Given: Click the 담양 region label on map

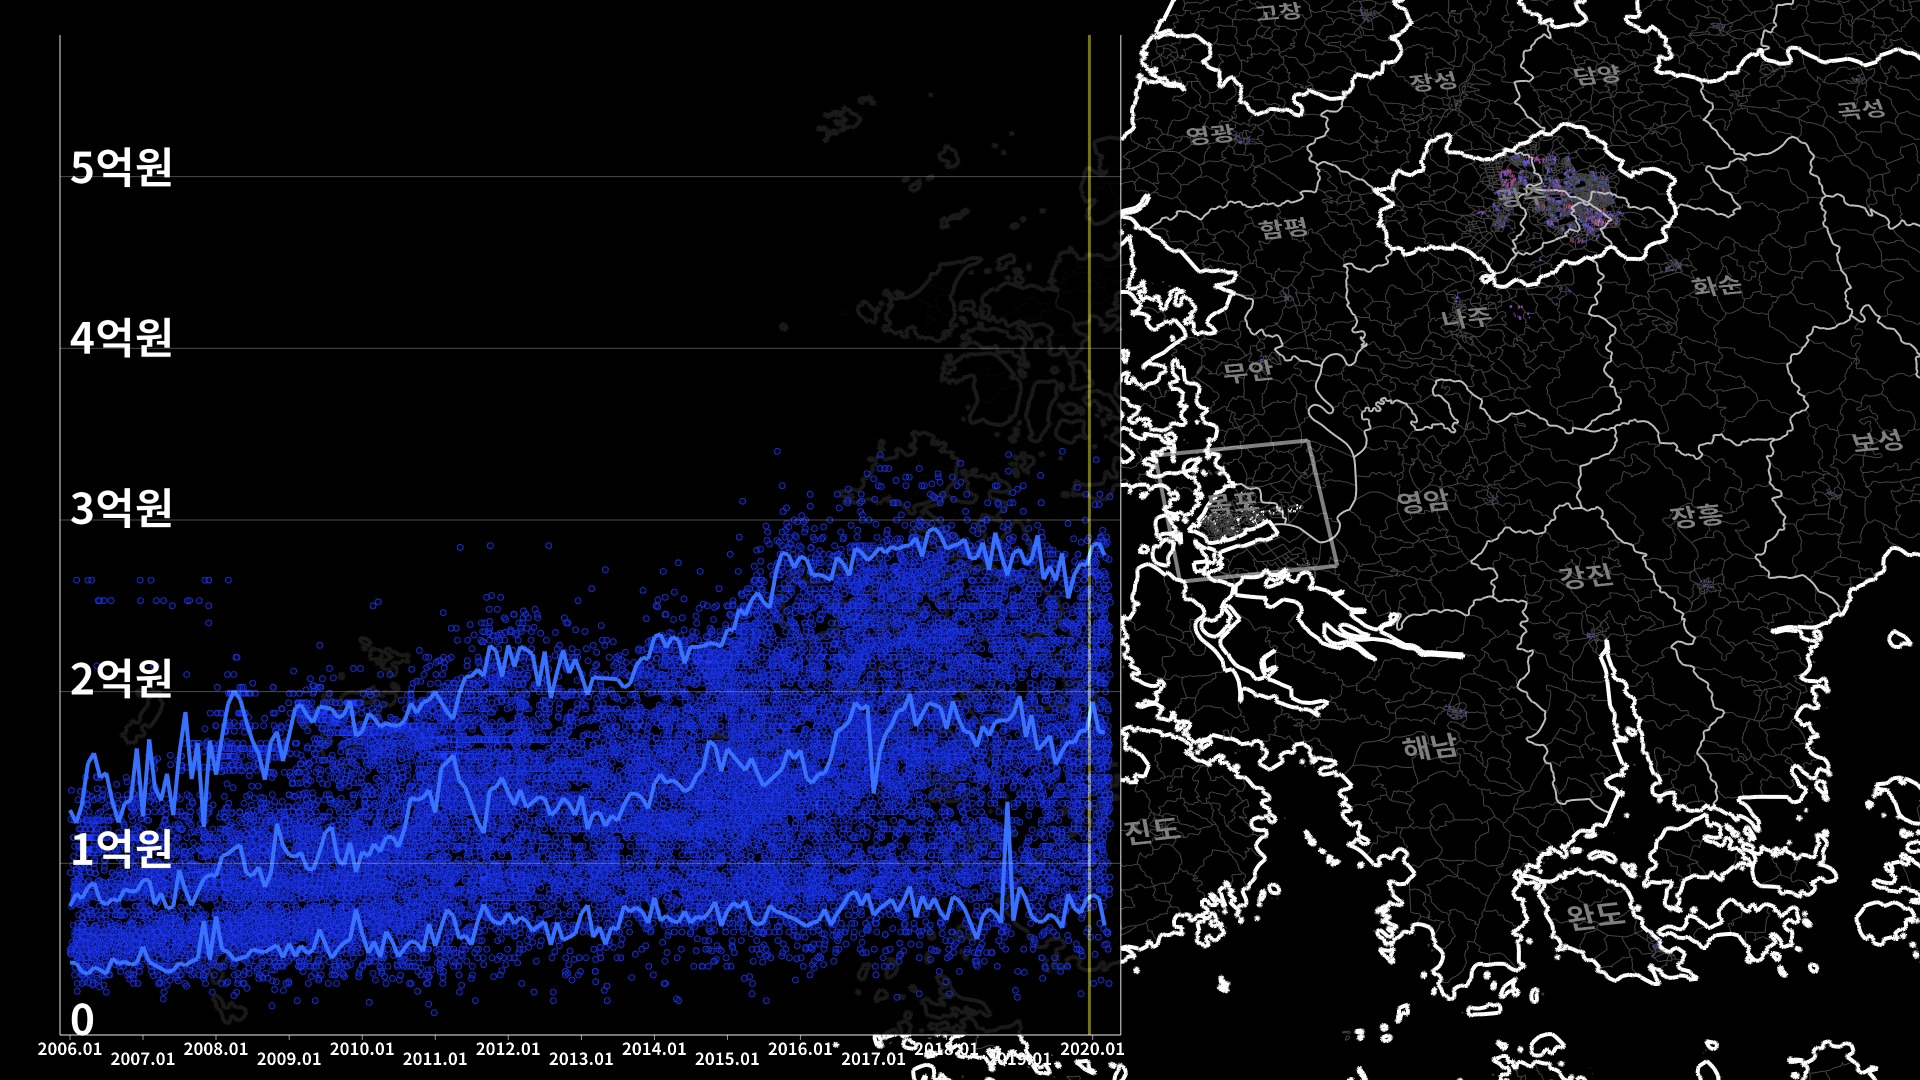Looking at the screenshot, I should point(1596,75).
